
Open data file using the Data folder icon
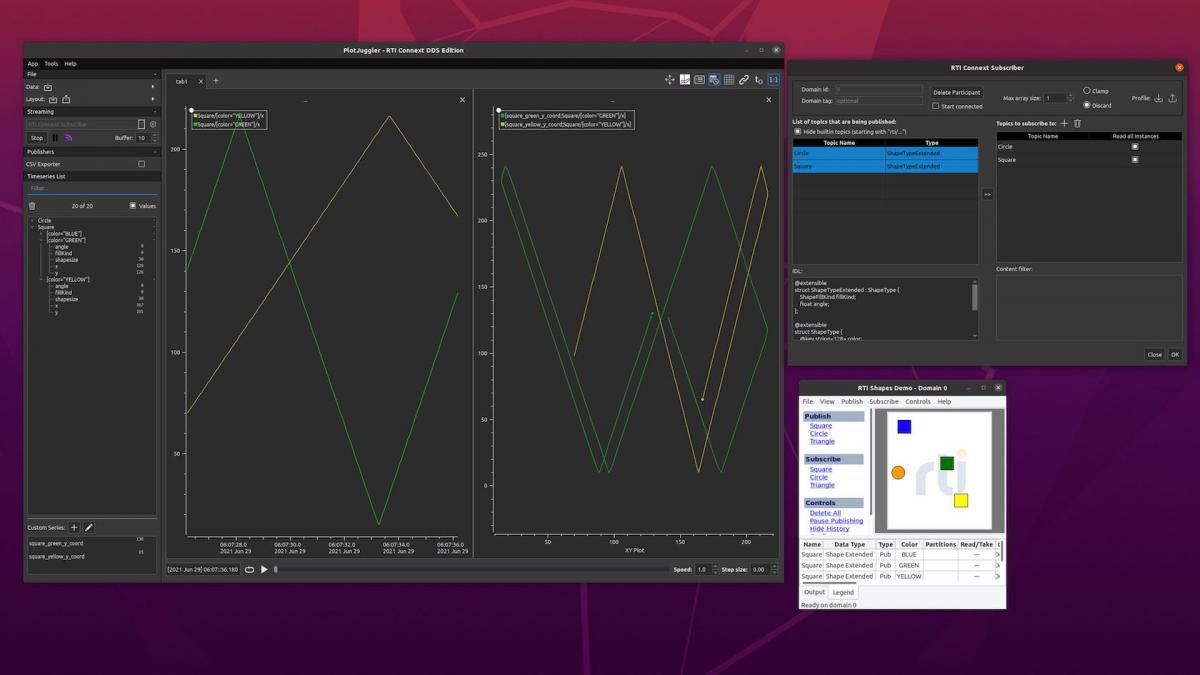(48, 87)
